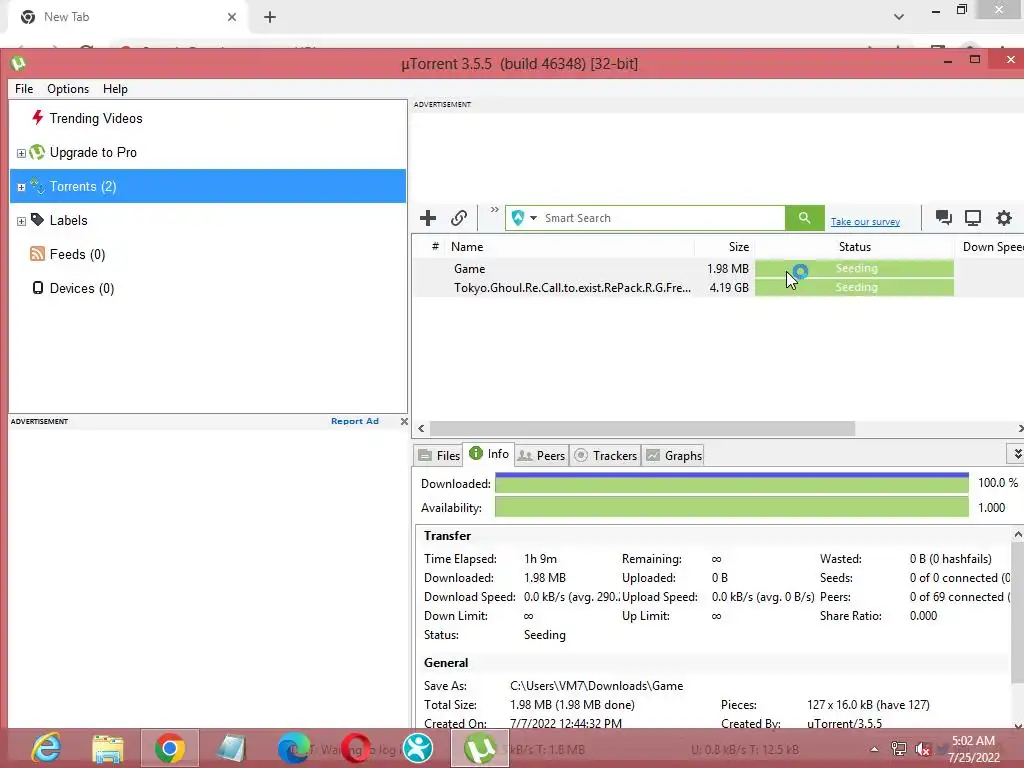Click the remote monitor icon in toolbar

[973, 217]
